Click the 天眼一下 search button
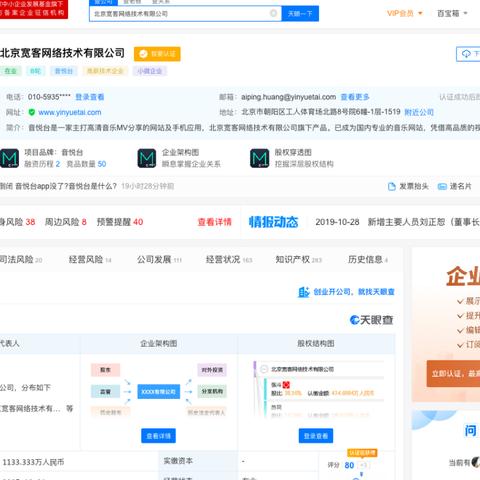 click(300, 14)
